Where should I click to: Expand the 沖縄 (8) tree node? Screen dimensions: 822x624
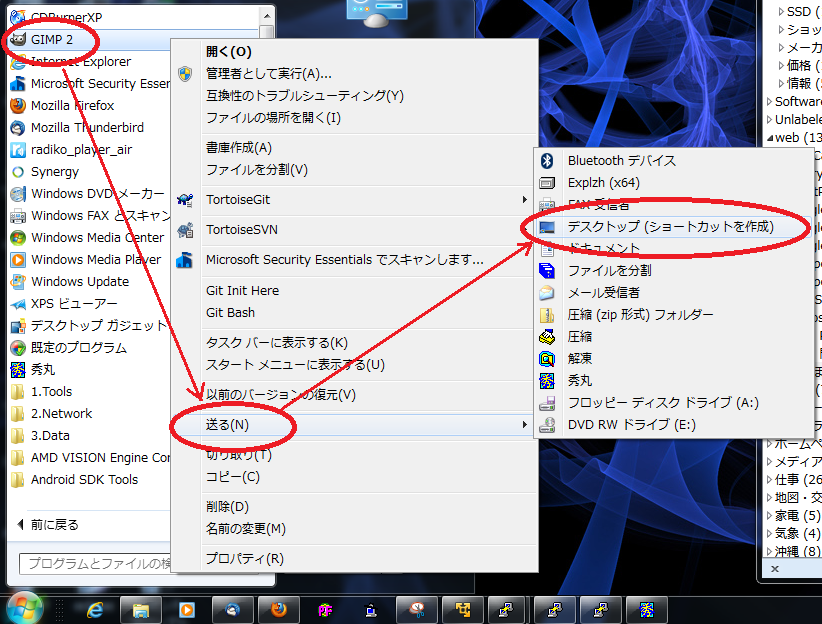coord(770,552)
